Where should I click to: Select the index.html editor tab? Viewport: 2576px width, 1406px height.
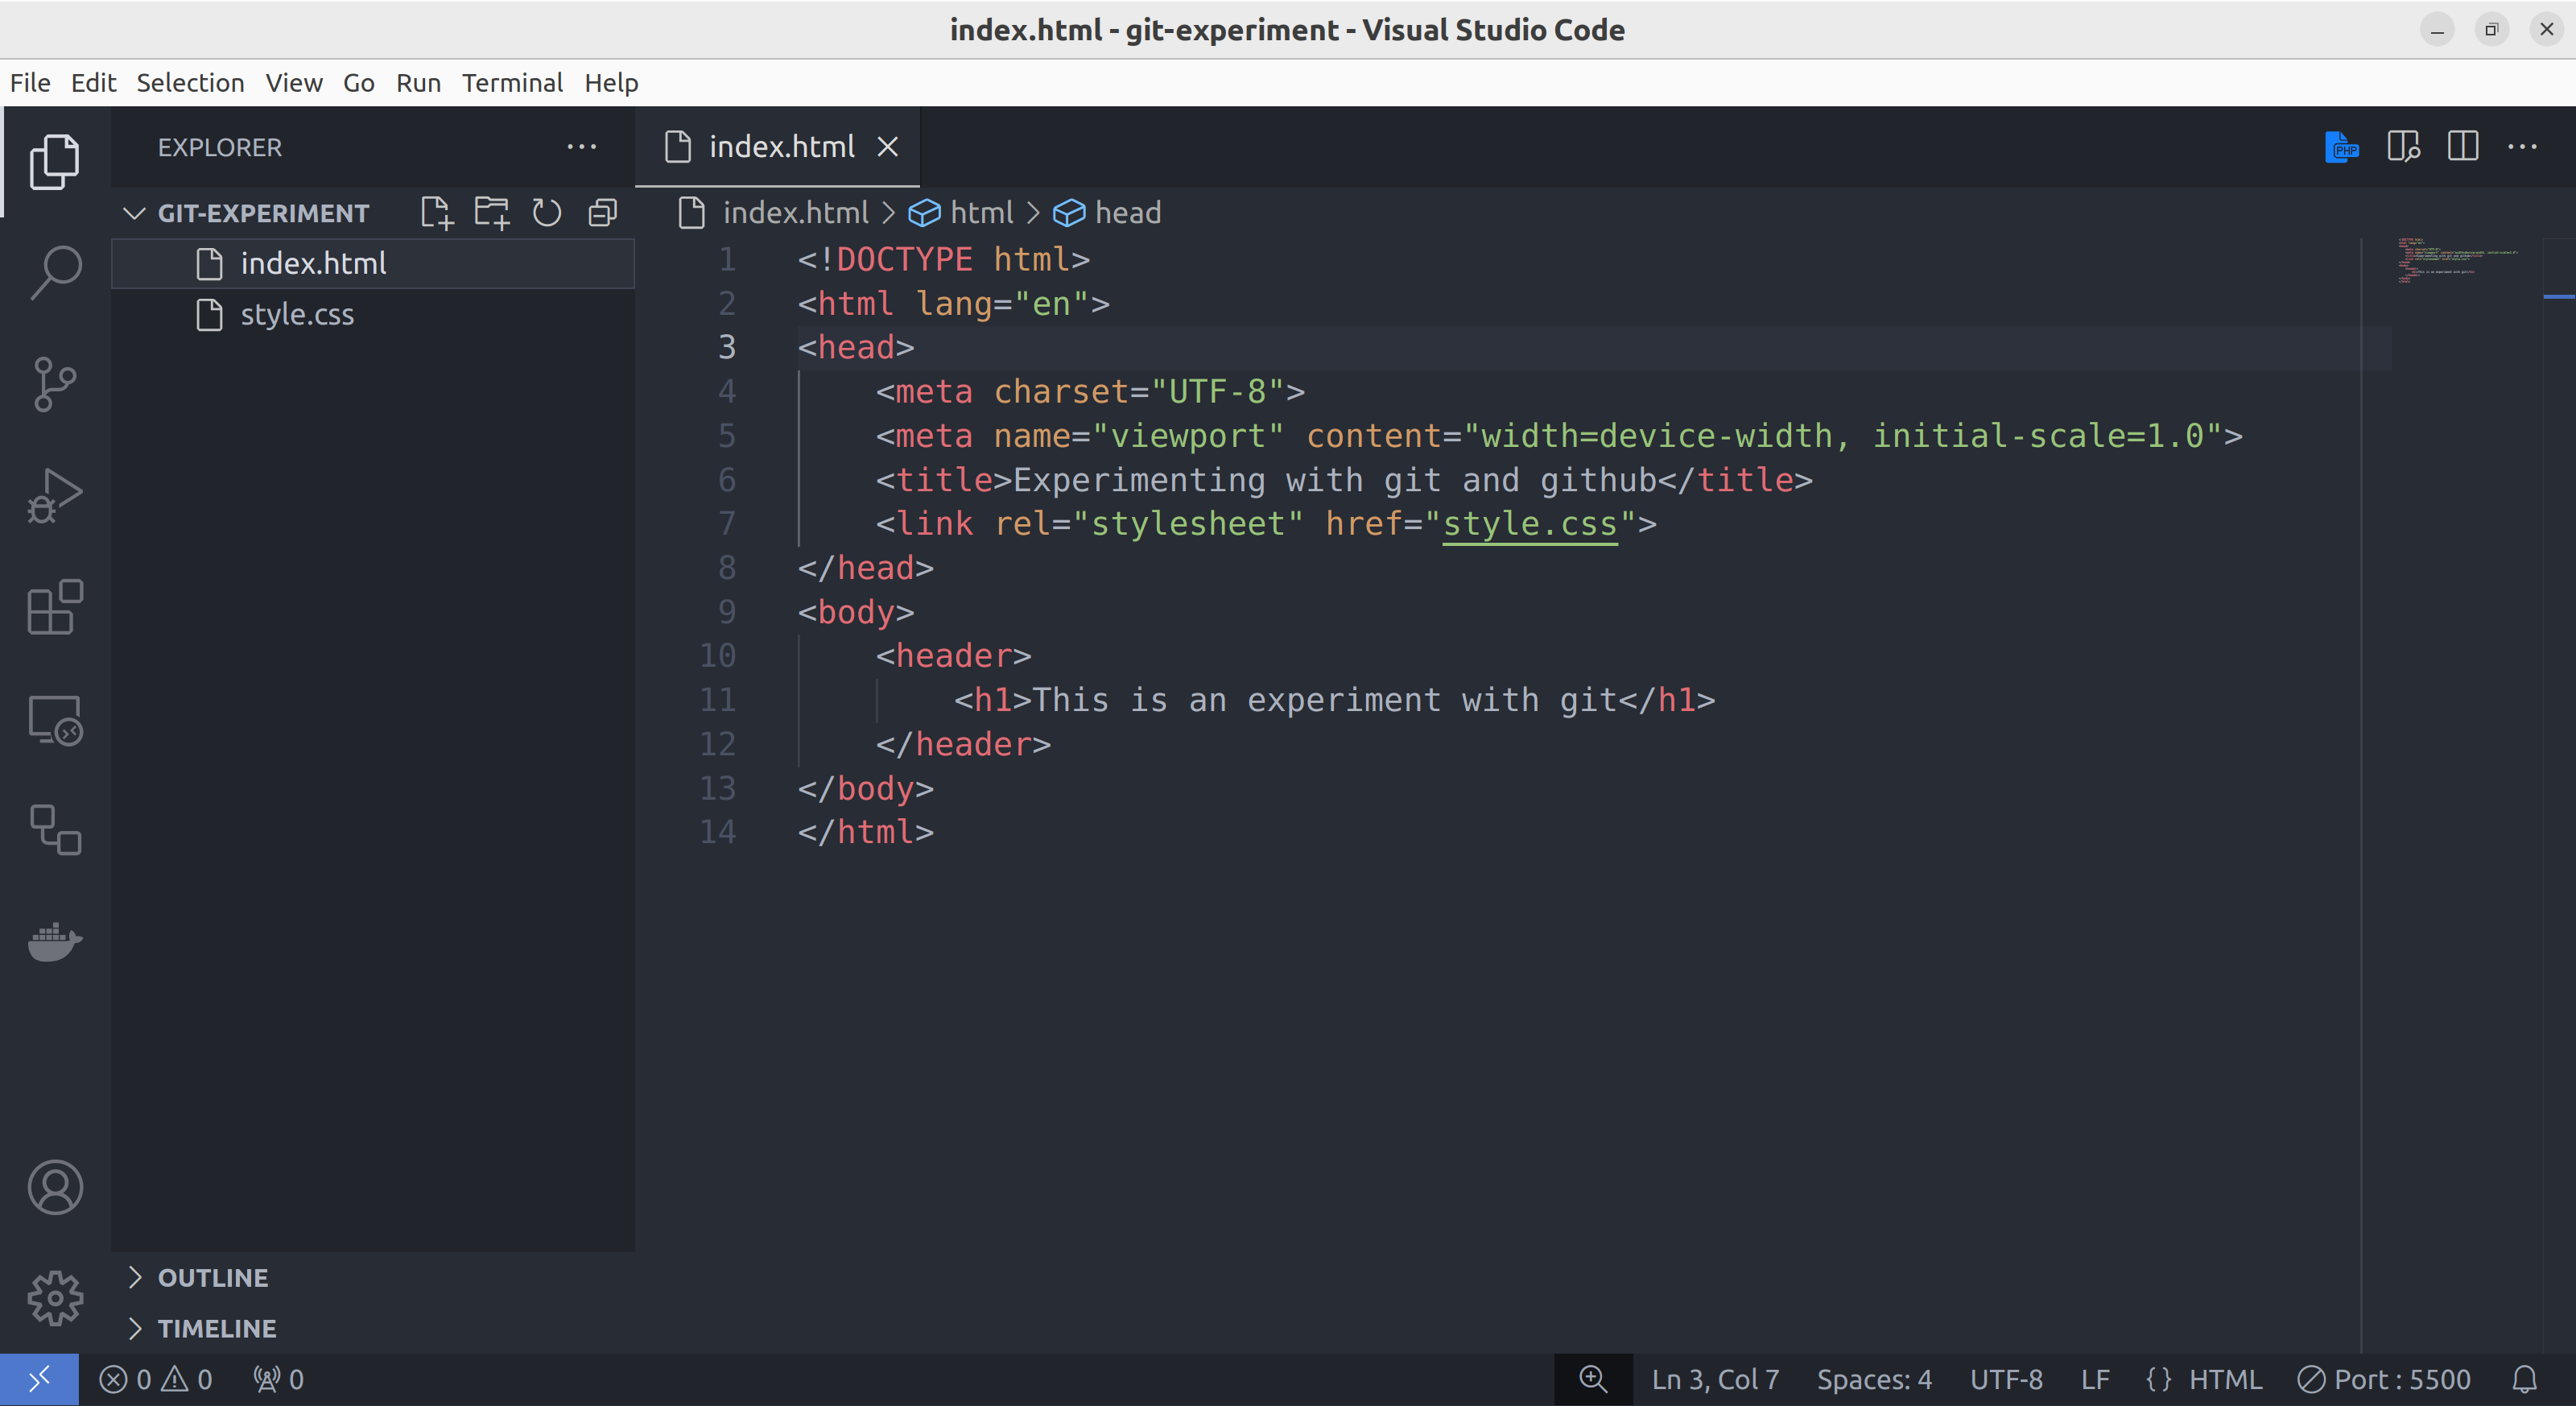(x=777, y=147)
